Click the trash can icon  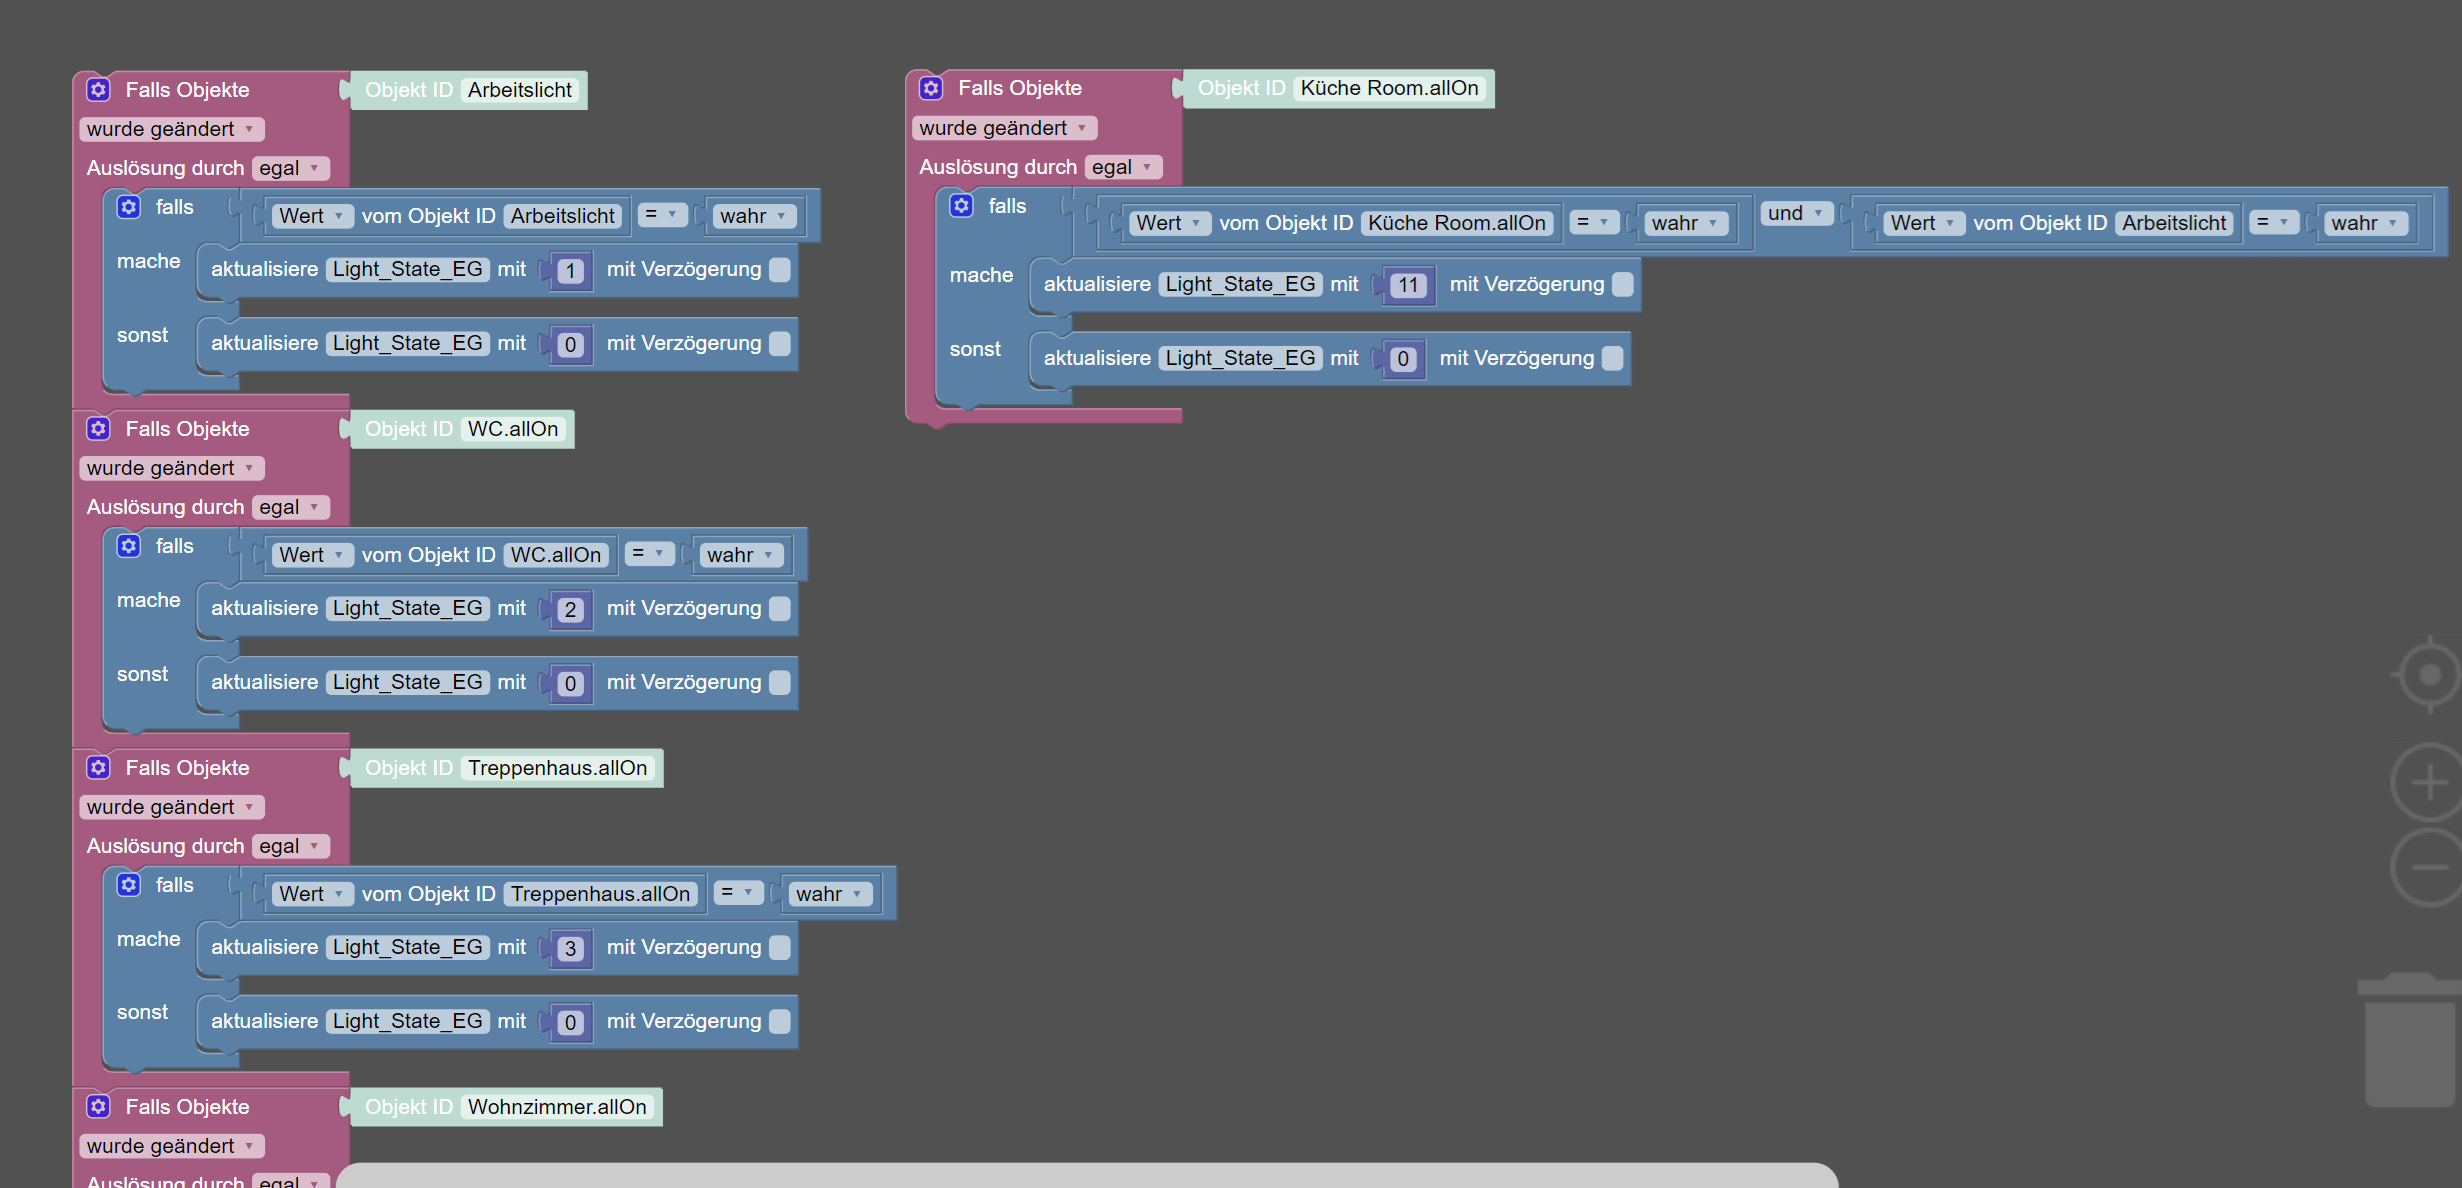(x=2408, y=1040)
